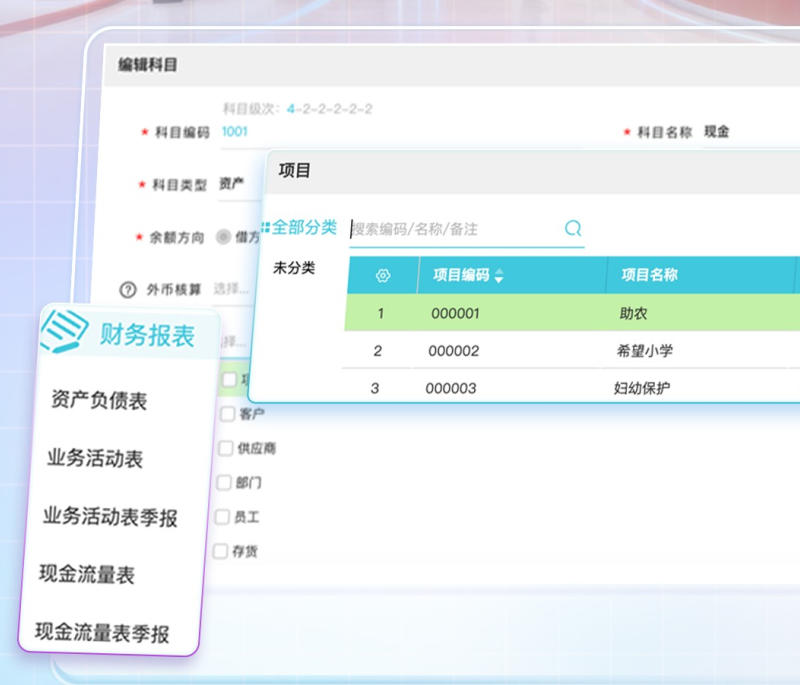Enable the 供应商 checkbox
The height and width of the screenshot is (685, 800).
[225, 448]
